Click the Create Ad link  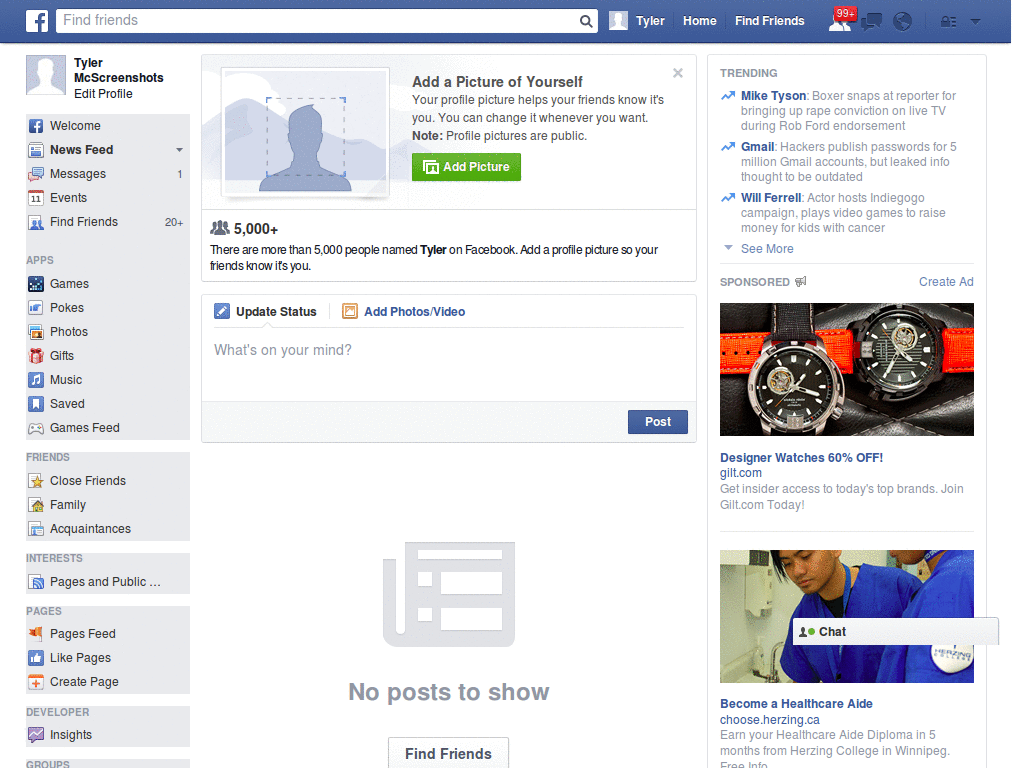coord(946,282)
